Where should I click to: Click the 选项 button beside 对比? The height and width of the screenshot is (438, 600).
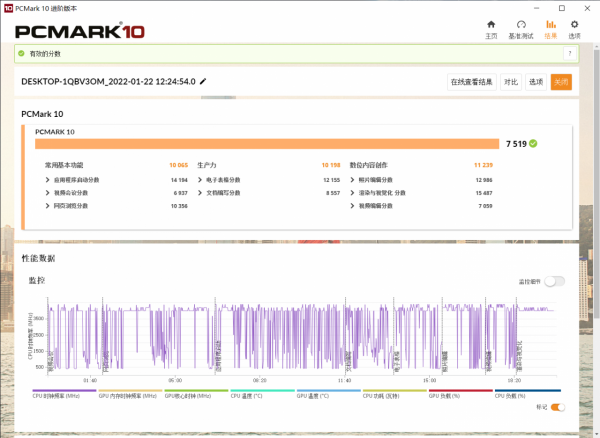pyautogui.click(x=536, y=82)
